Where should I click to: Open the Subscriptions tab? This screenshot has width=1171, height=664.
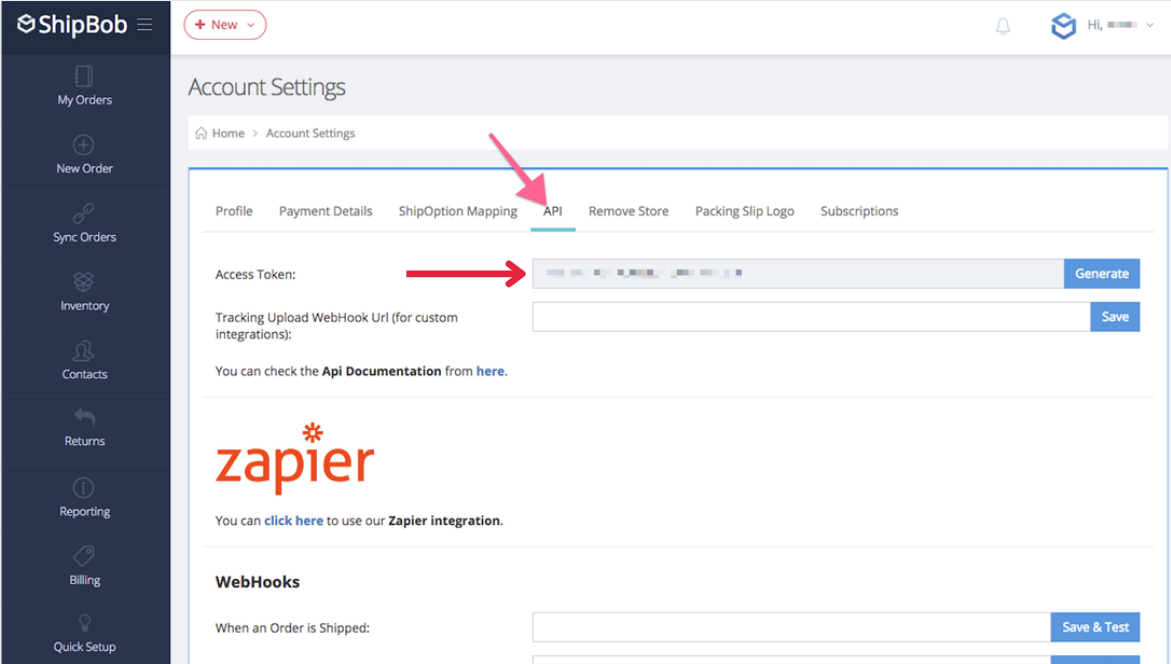(x=859, y=211)
